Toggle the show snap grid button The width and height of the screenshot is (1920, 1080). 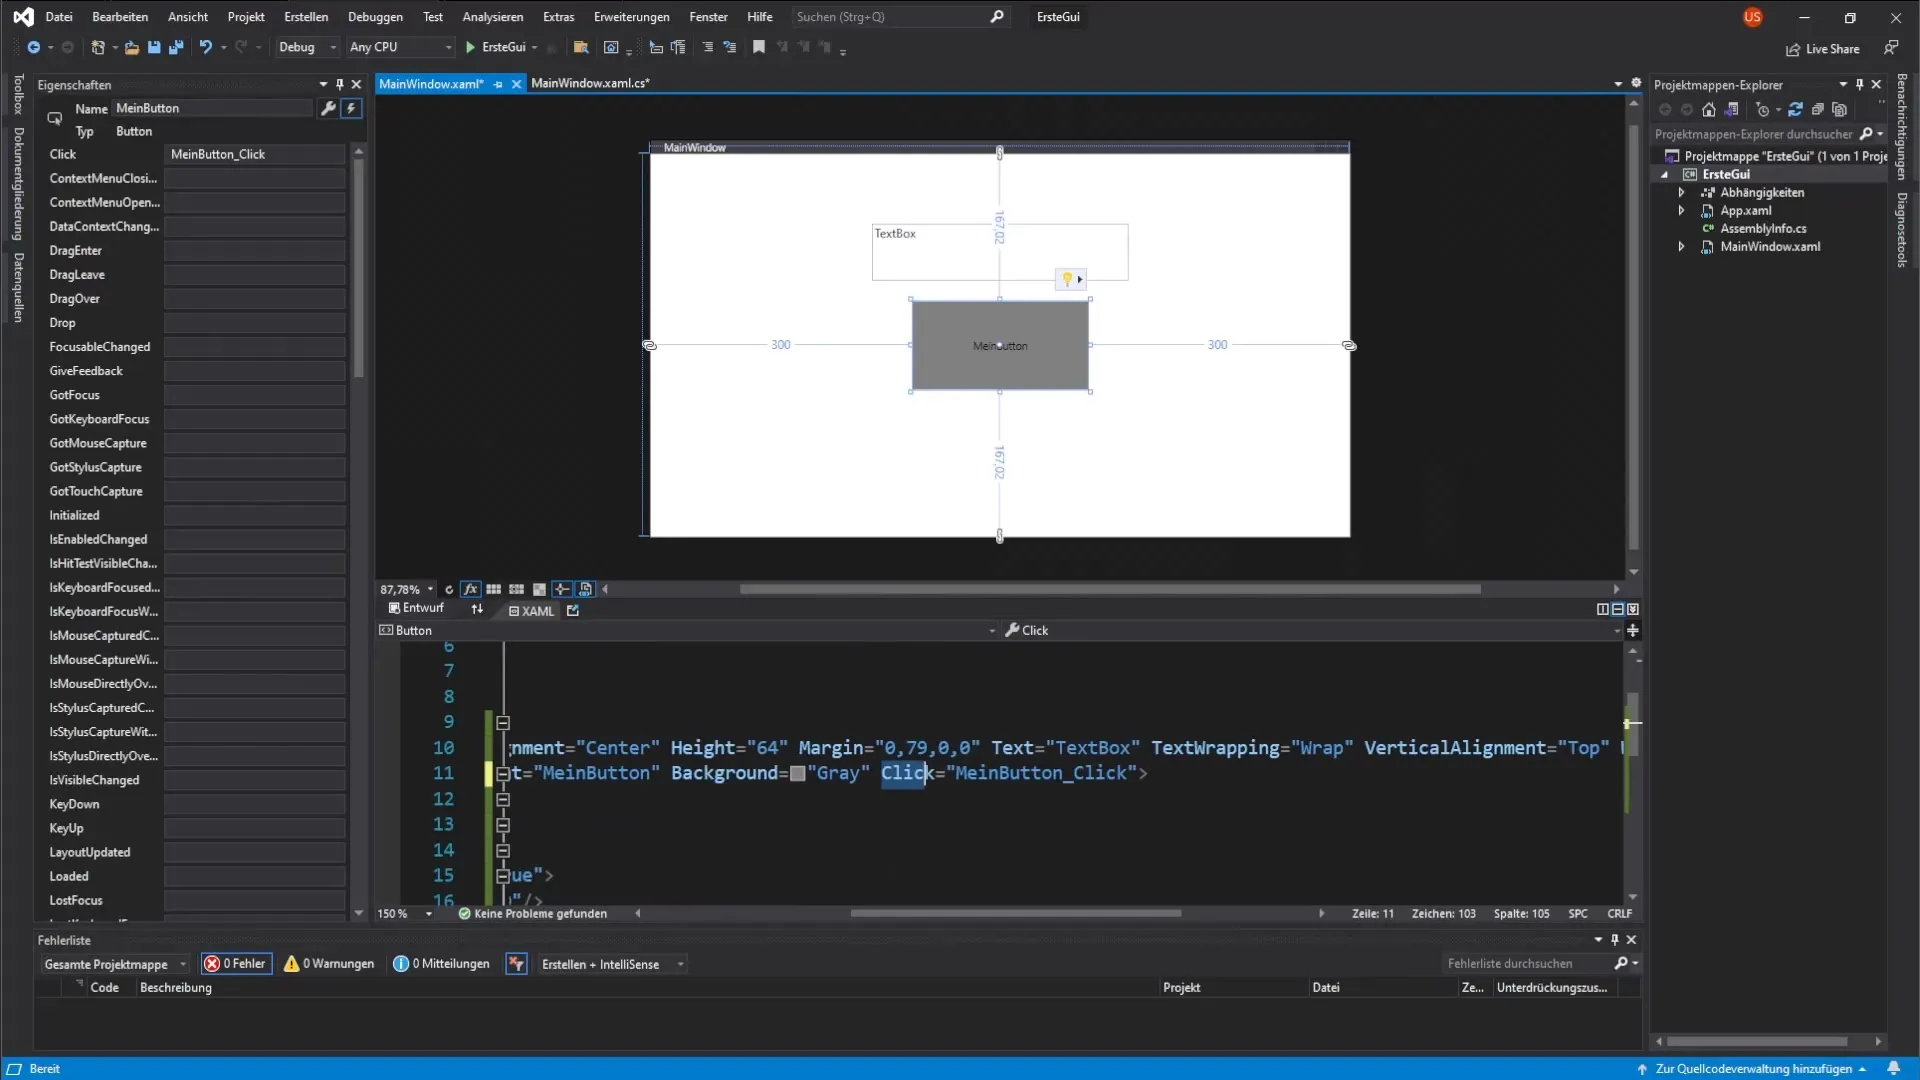point(493,589)
